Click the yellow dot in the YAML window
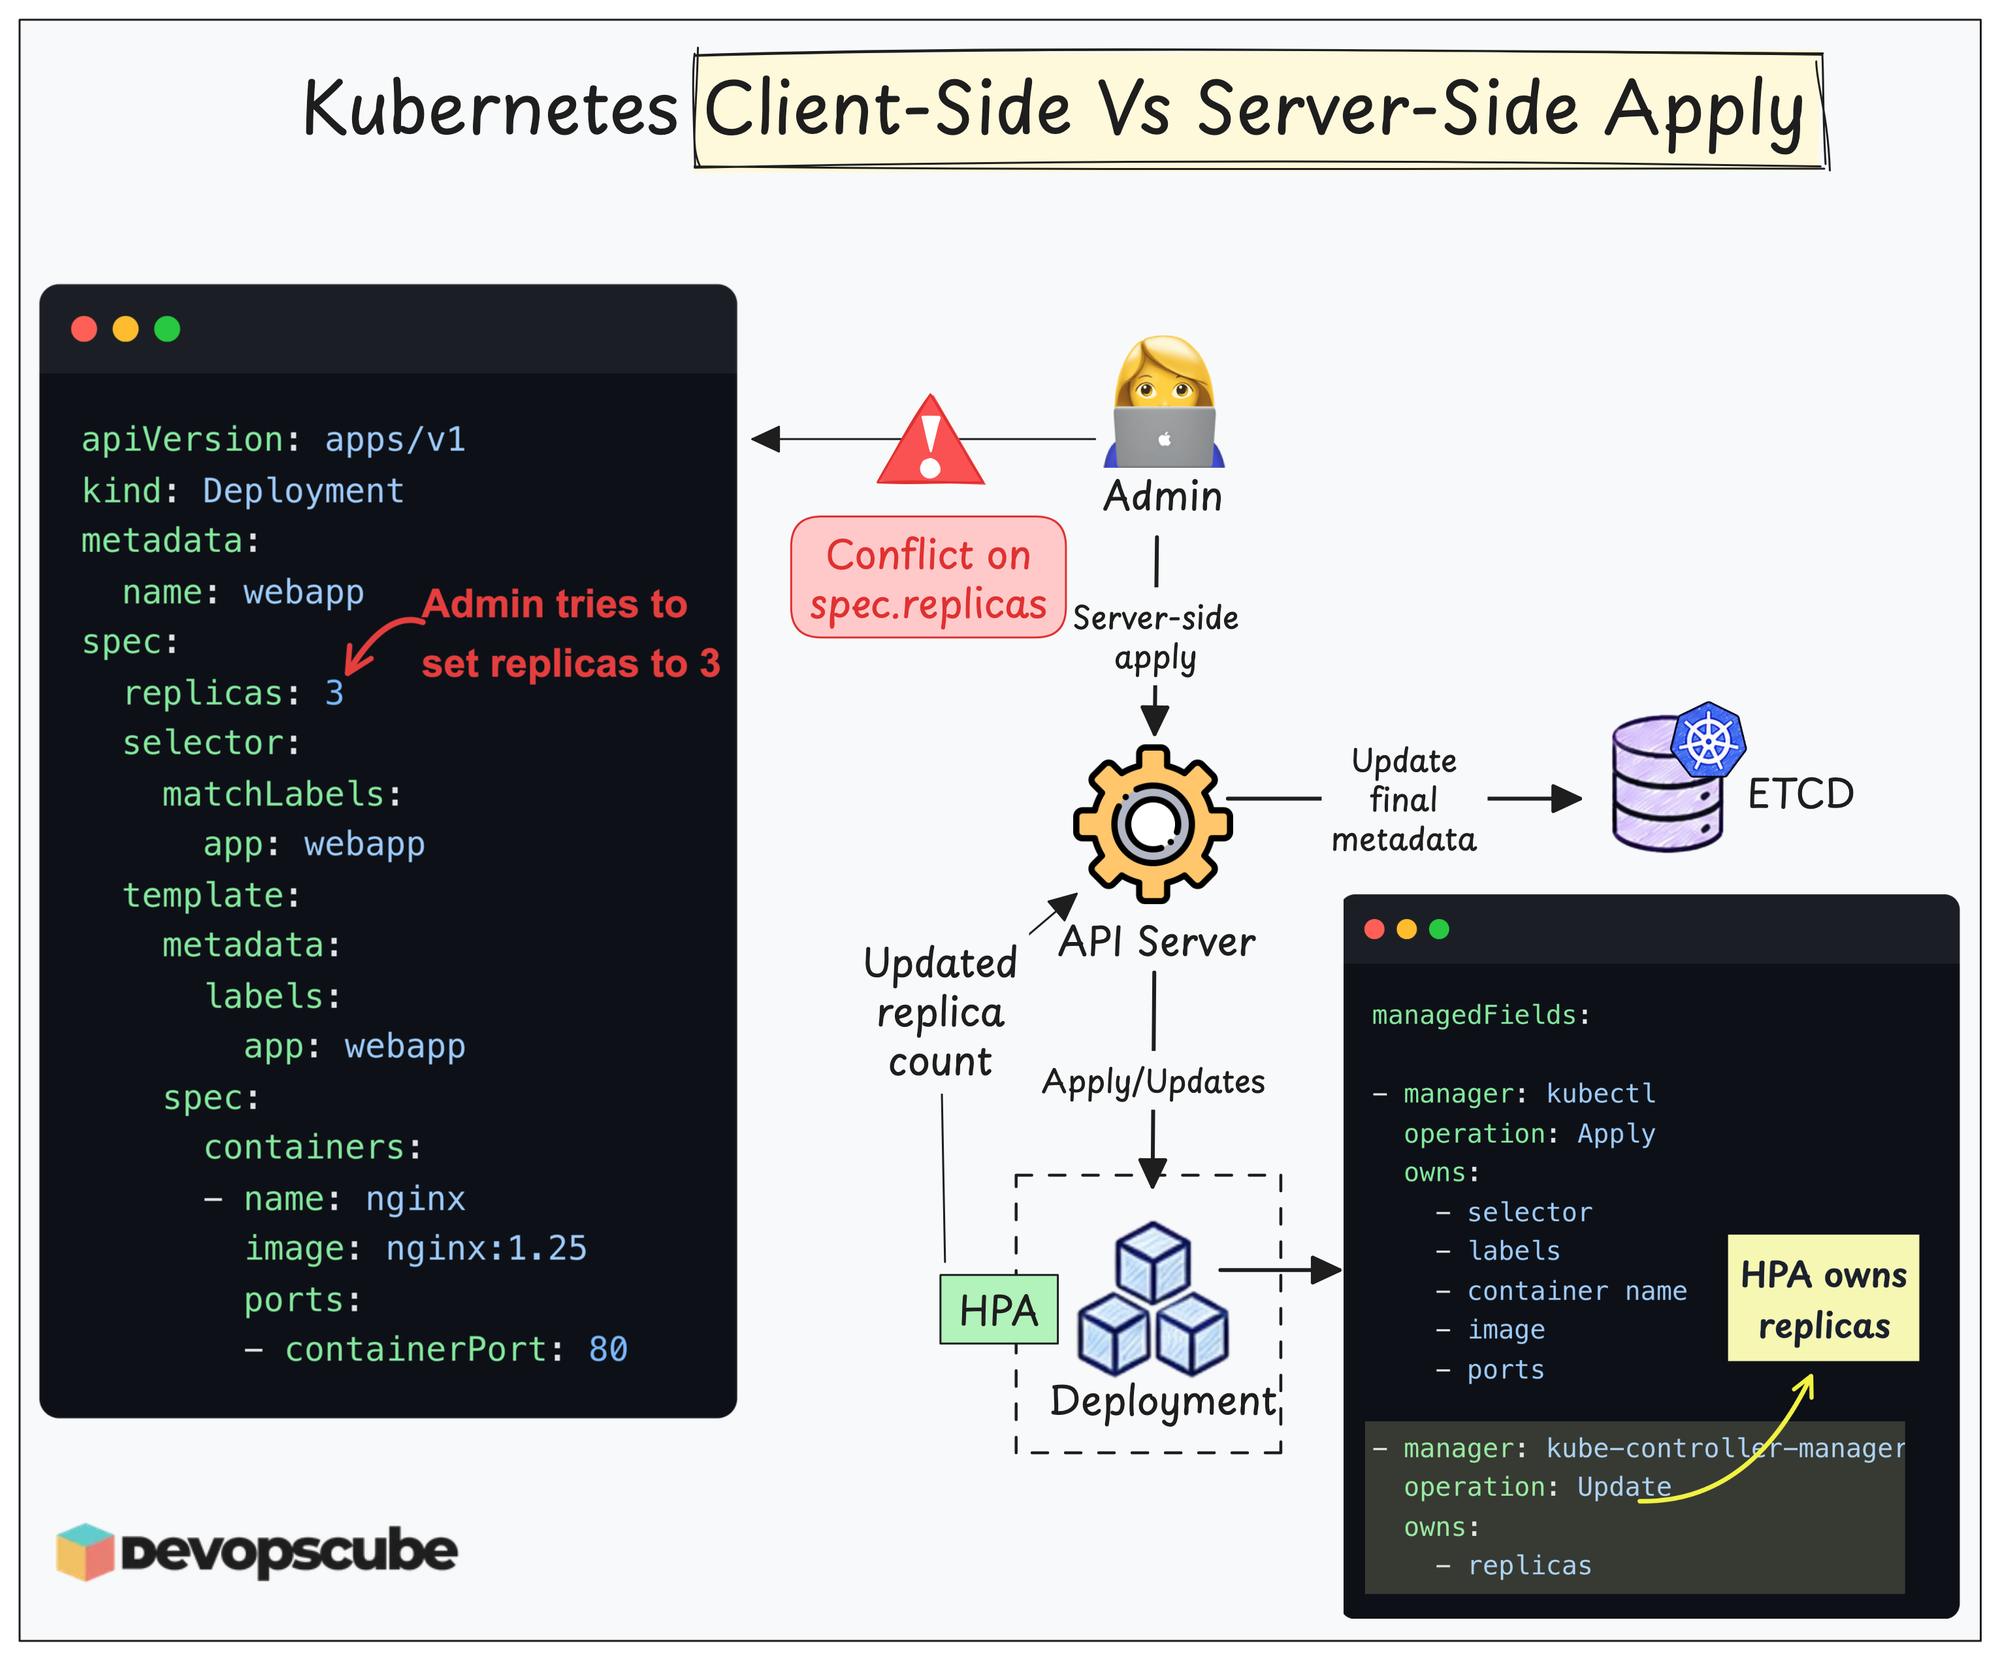Screen dimensions: 2000x1660 (x=126, y=329)
